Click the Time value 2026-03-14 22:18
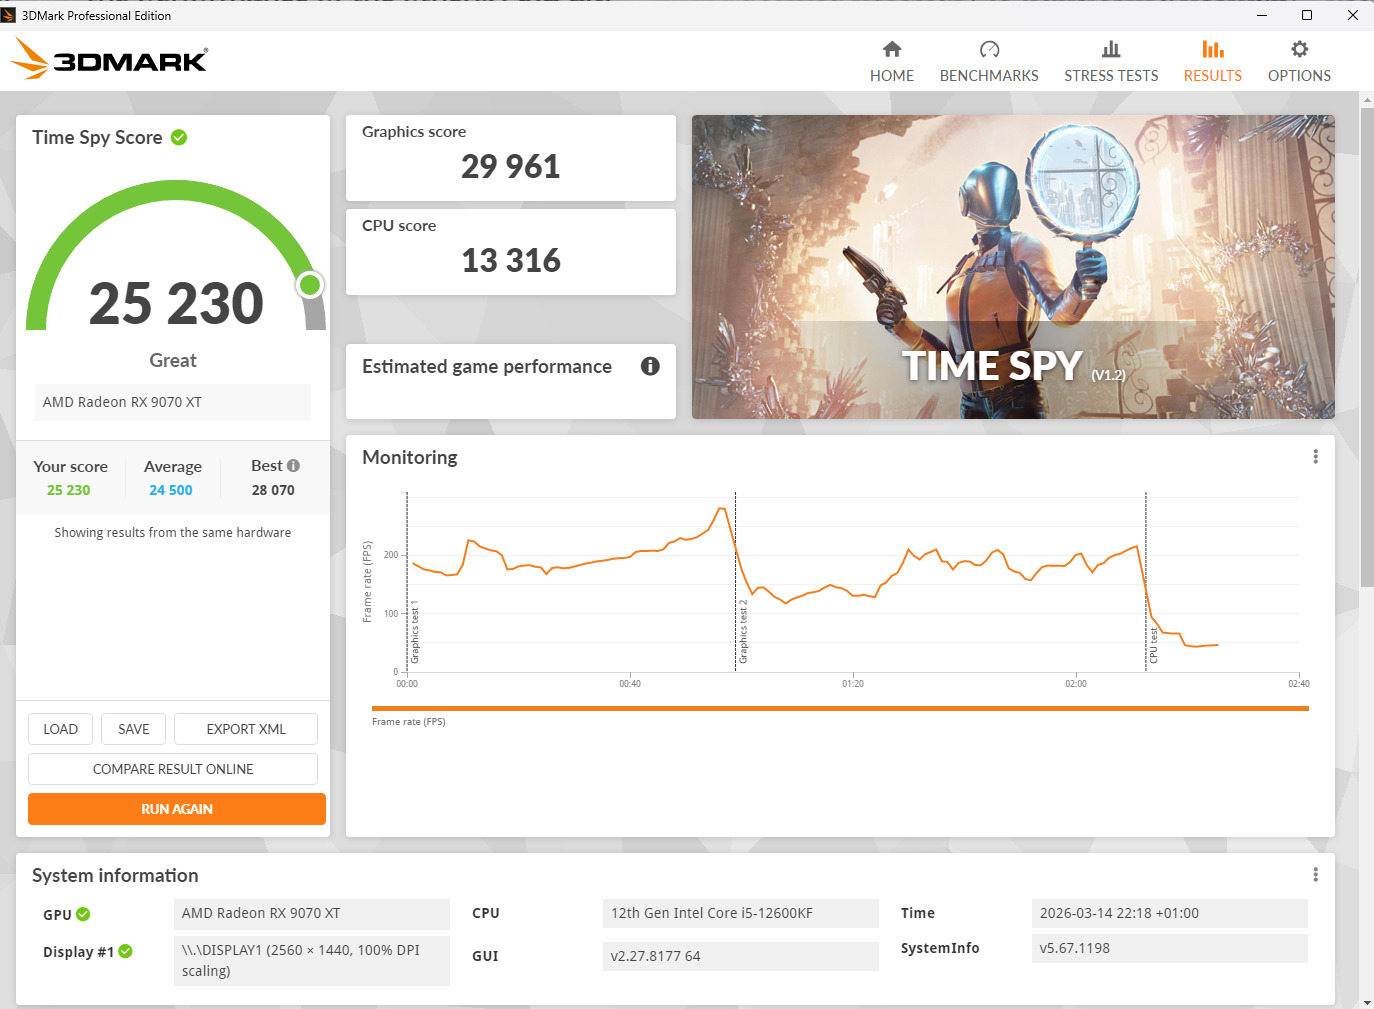Screen dimensions: 1374x1009 (x=1169, y=913)
